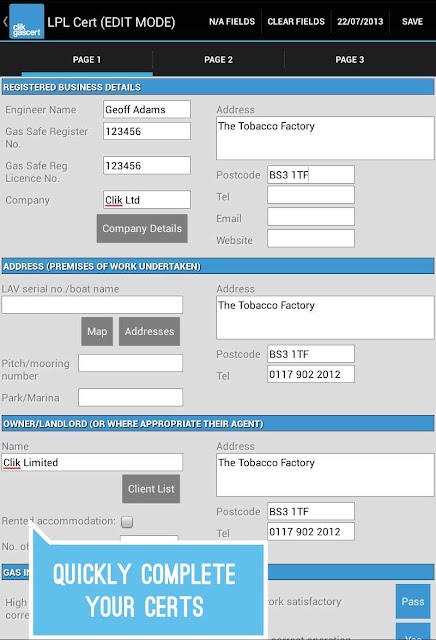The image size is (436, 640).
Task: Focus the owner Name field containing Clik Limited
Action: pos(92,462)
